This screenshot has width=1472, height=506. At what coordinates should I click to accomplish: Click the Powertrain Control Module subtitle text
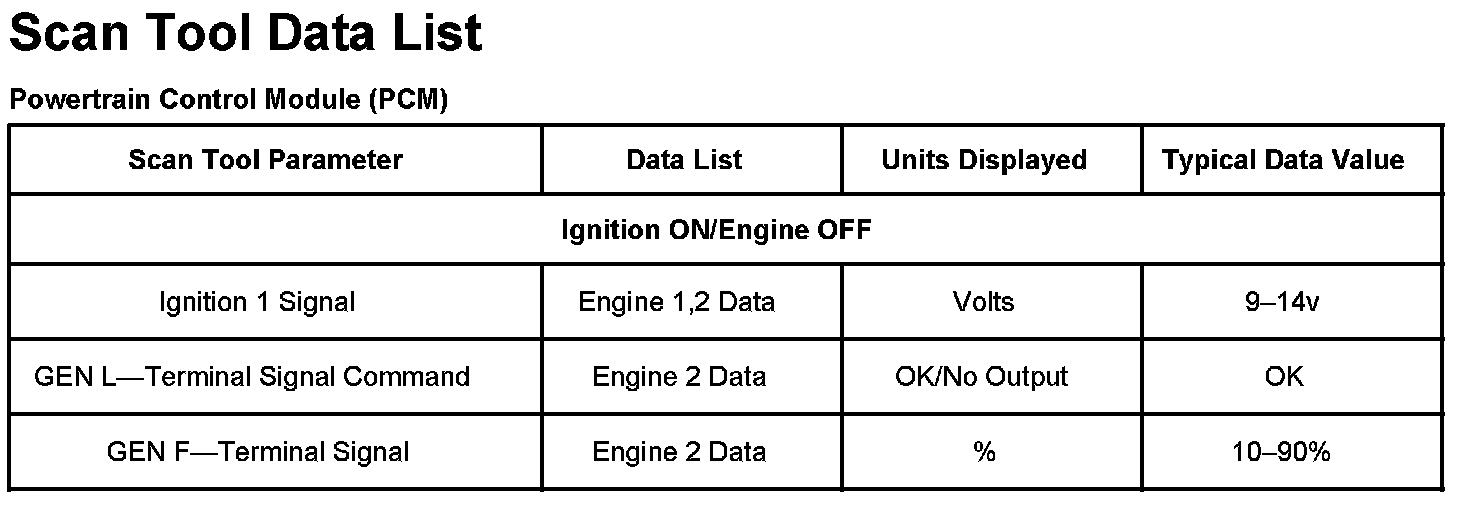pyautogui.click(x=186, y=101)
